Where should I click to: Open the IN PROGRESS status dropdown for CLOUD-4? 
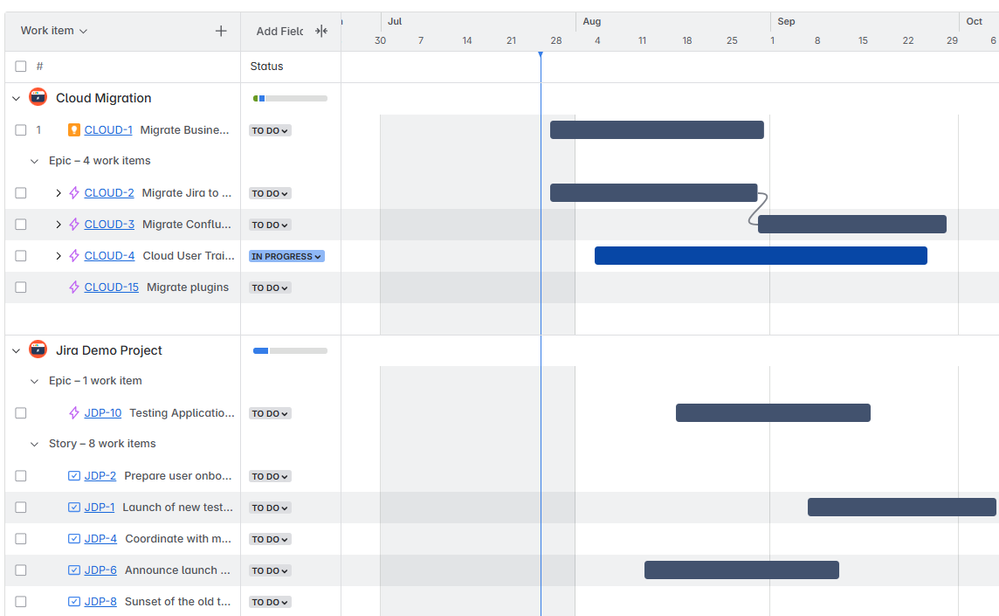pyautogui.click(x=287, y=256)
